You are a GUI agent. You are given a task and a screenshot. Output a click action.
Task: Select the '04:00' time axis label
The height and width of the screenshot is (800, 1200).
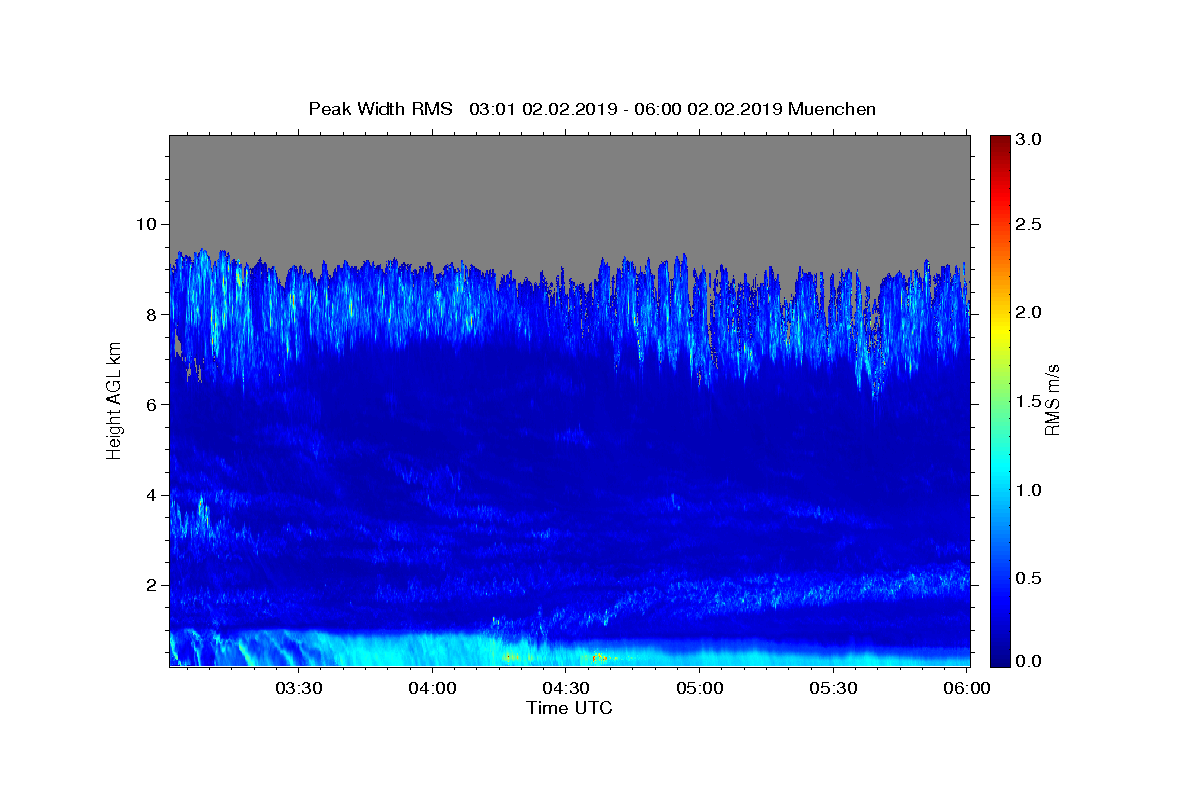point(433,688)
